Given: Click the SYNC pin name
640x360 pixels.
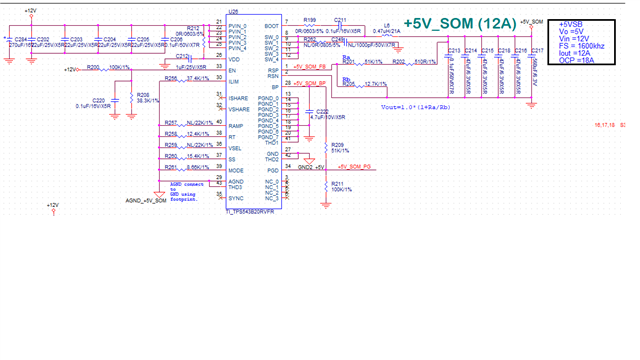Looking at the screenshot, I should (x=236, y=198).
